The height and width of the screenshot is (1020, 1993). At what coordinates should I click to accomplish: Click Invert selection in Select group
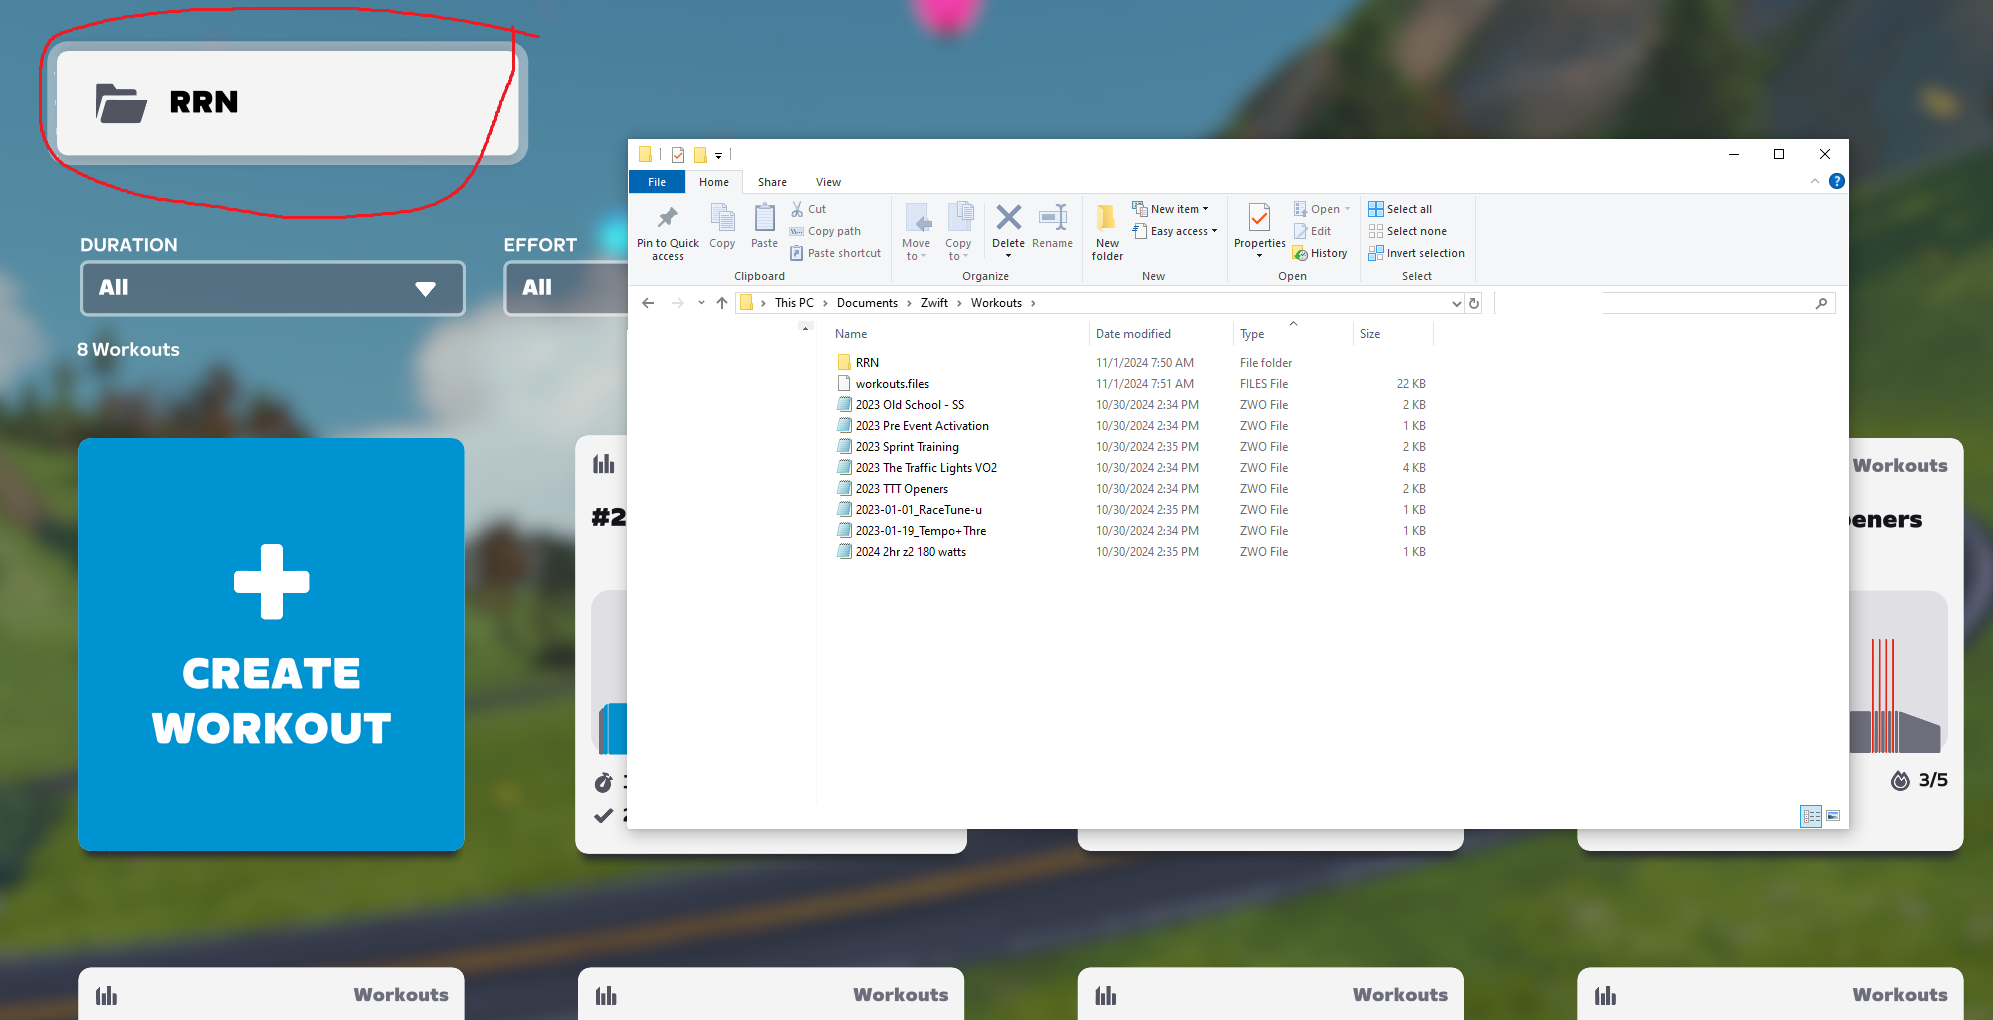1417,254
